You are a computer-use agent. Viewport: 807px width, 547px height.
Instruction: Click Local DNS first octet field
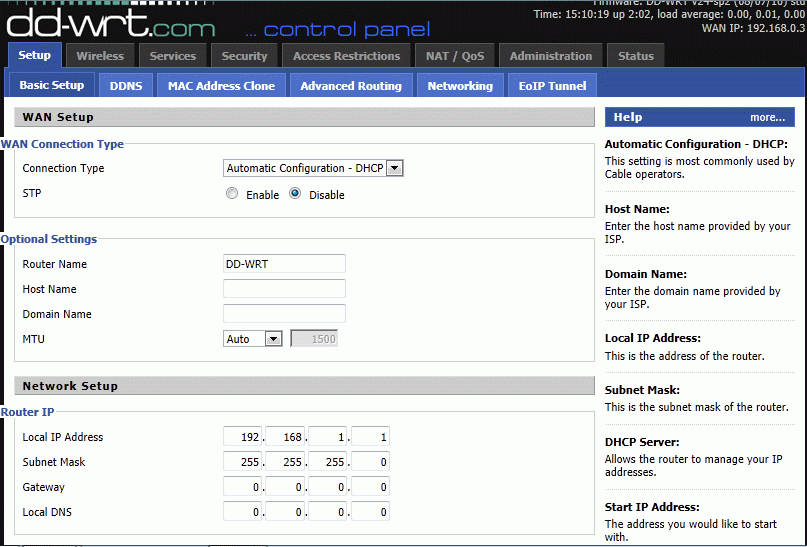pos(242,511)
